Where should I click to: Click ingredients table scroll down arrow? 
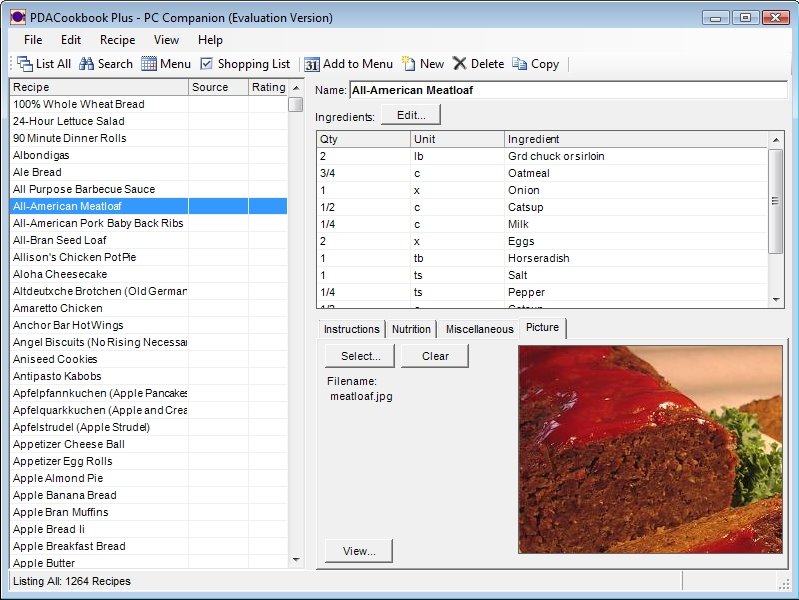pos(776,299)
